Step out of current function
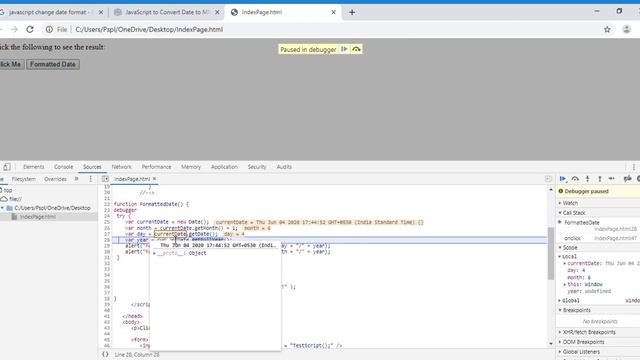This screenshot has height=360, width=640. (600, 179)
